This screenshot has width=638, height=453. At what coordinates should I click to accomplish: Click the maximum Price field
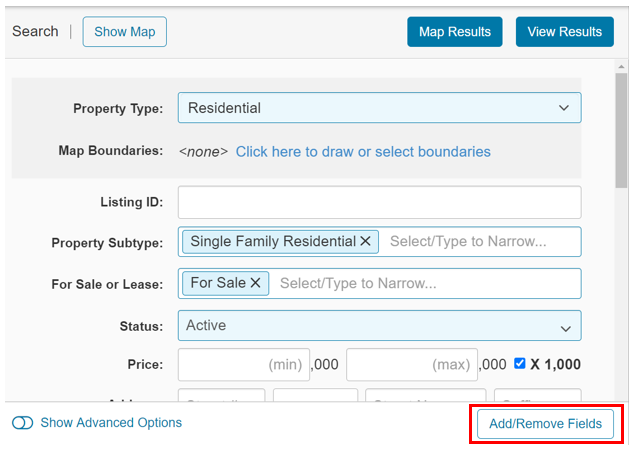[x=411, y=365]
